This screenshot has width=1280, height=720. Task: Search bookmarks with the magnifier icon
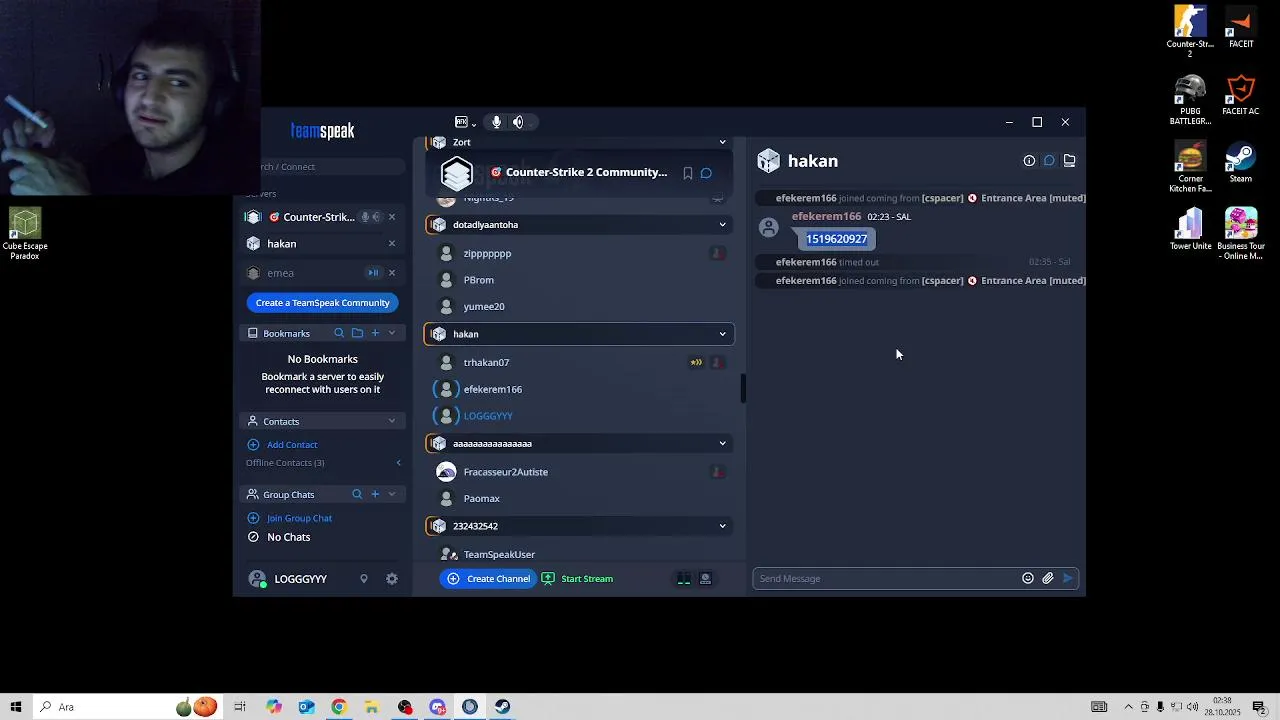[339, 333]
